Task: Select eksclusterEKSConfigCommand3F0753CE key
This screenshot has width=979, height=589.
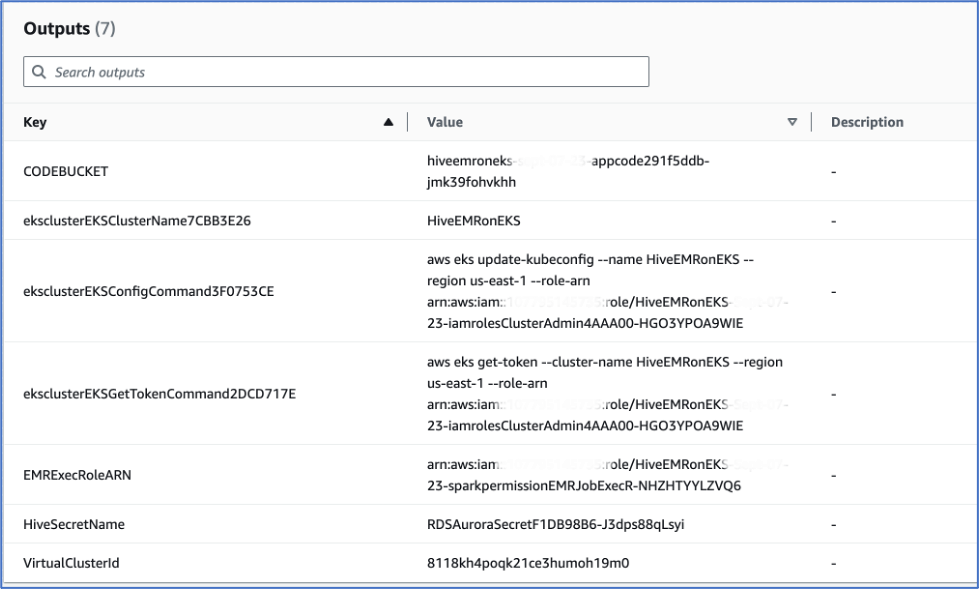Action: coord(149,291)
